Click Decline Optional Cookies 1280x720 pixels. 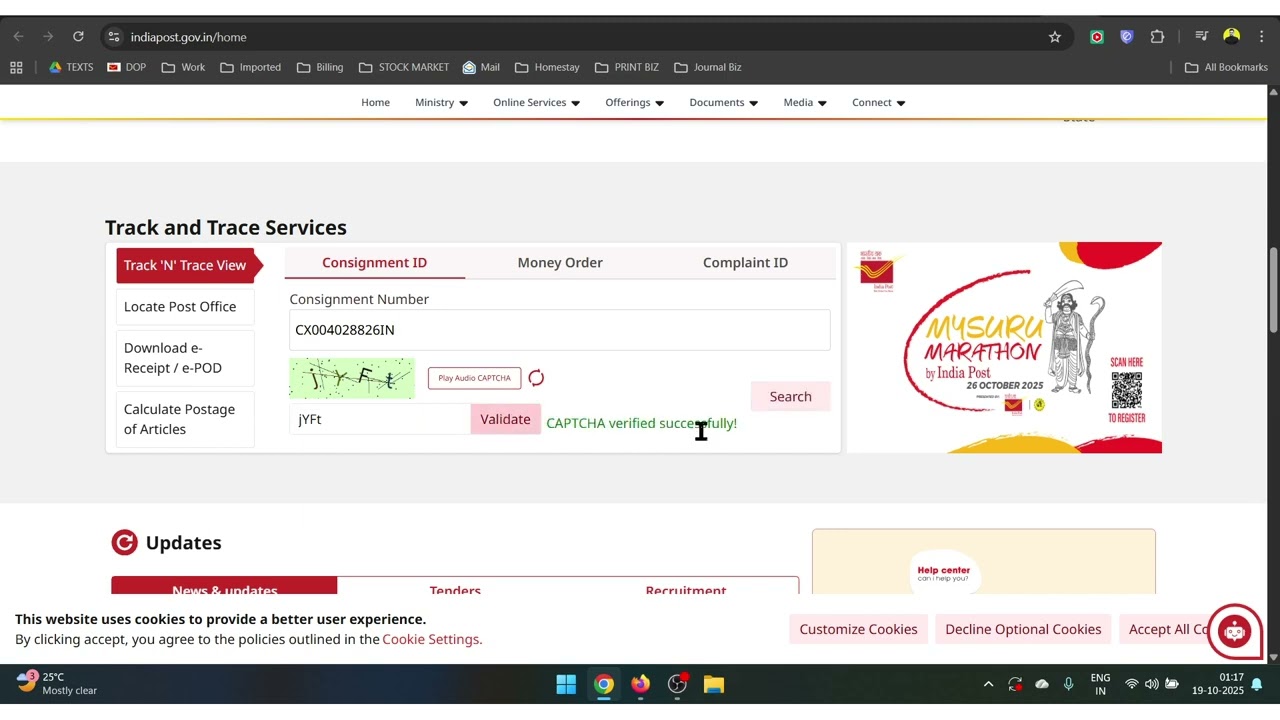point(1023,629)
